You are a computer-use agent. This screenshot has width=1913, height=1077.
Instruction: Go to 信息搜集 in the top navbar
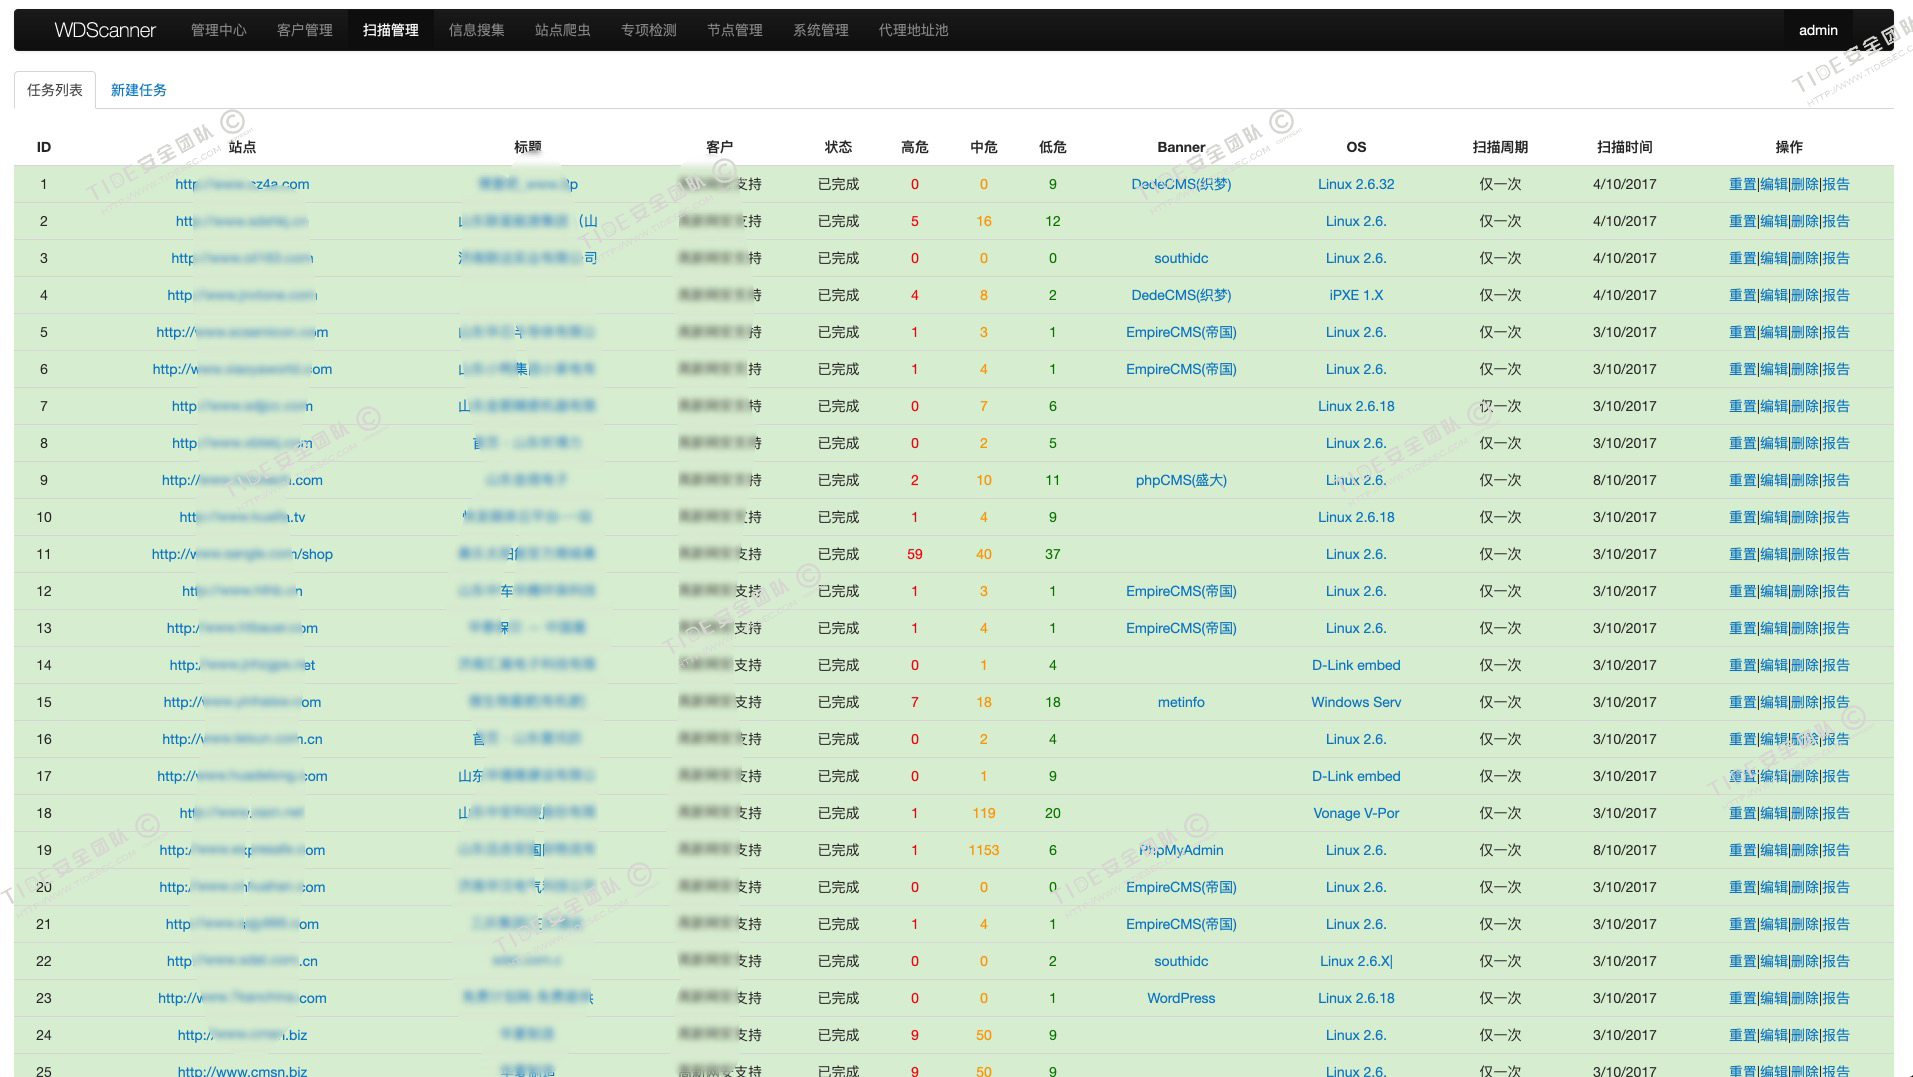click(476, 30)
